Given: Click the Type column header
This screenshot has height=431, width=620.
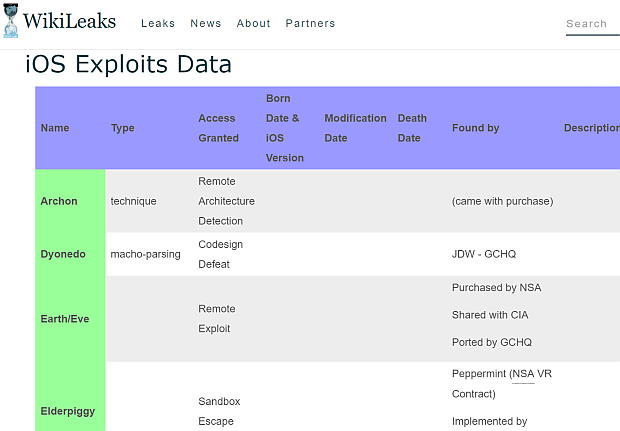Looking at the screenshot, I should tap(123, 128).
